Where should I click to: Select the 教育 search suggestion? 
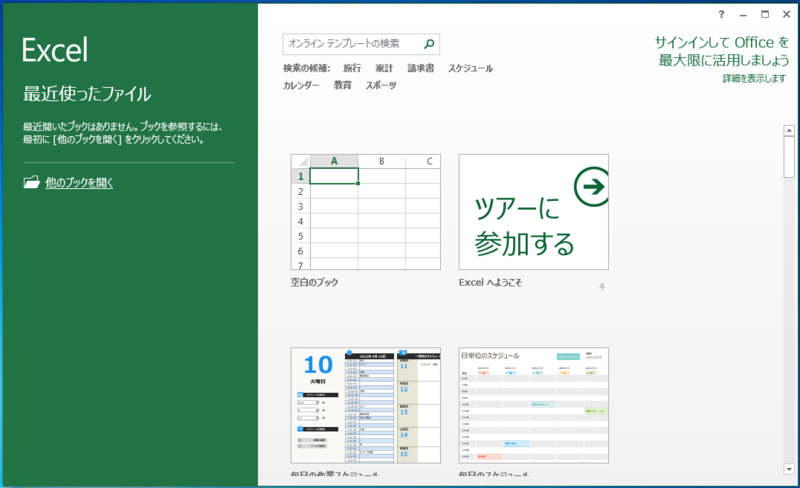tap(342, 85)
